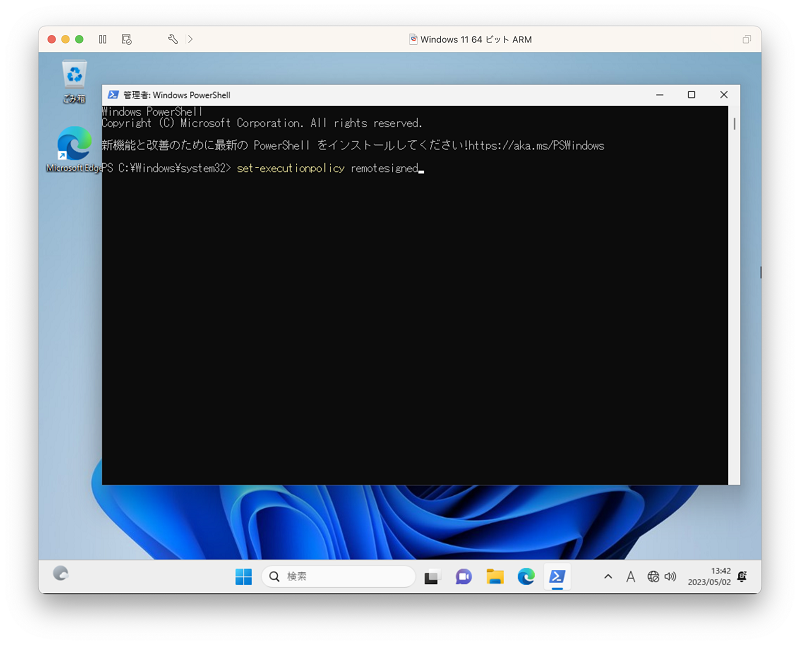Select Microsoft Edge desktop shortcut
The width and height of the screenshot is (800, 645).
pyautogui.click(x=74, y=150)
